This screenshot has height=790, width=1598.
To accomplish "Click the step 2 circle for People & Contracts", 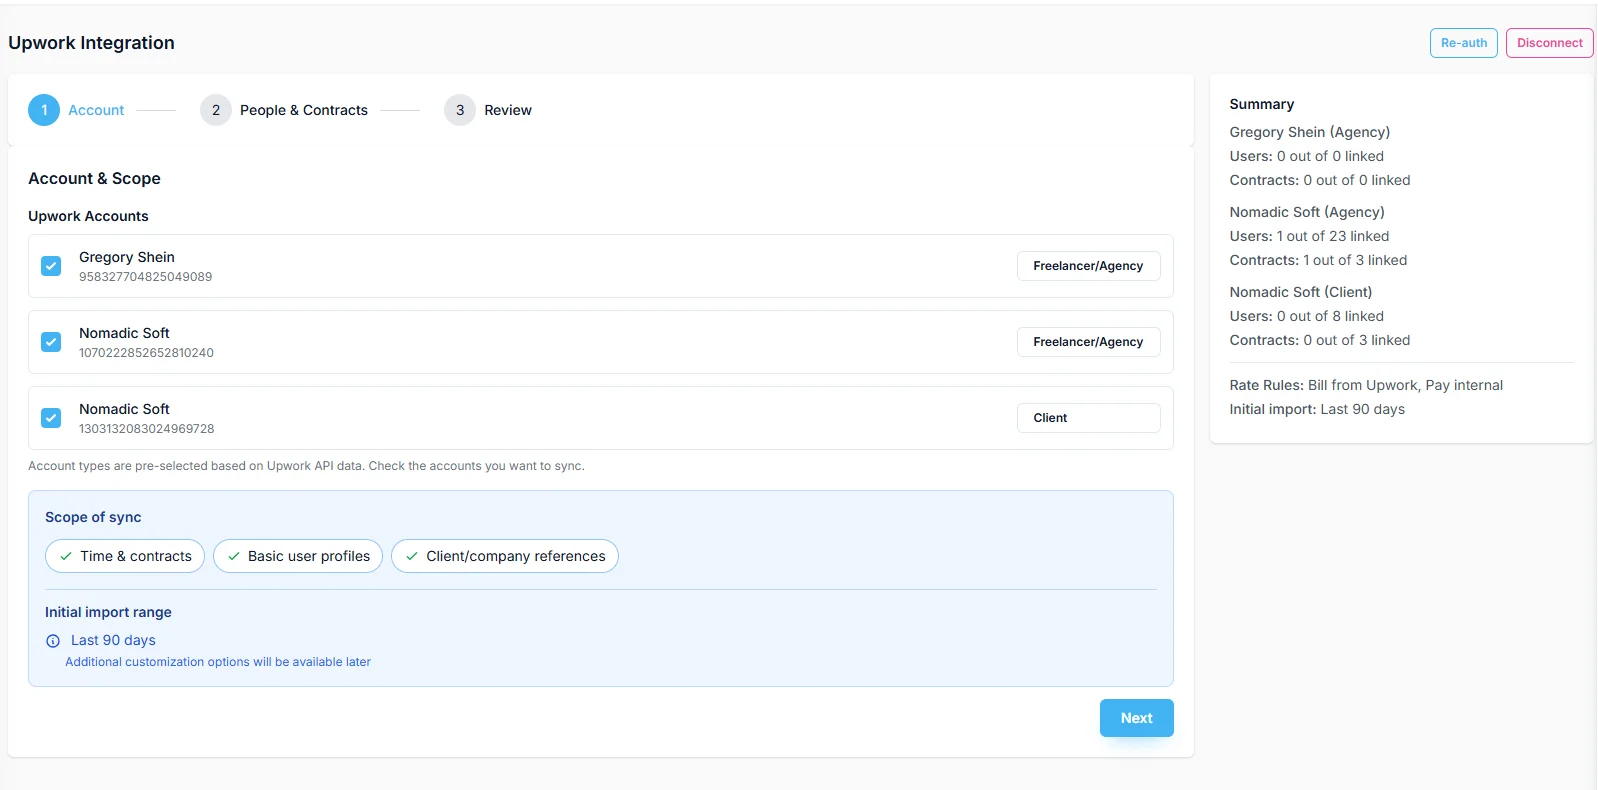I will [x=216, y=110].
